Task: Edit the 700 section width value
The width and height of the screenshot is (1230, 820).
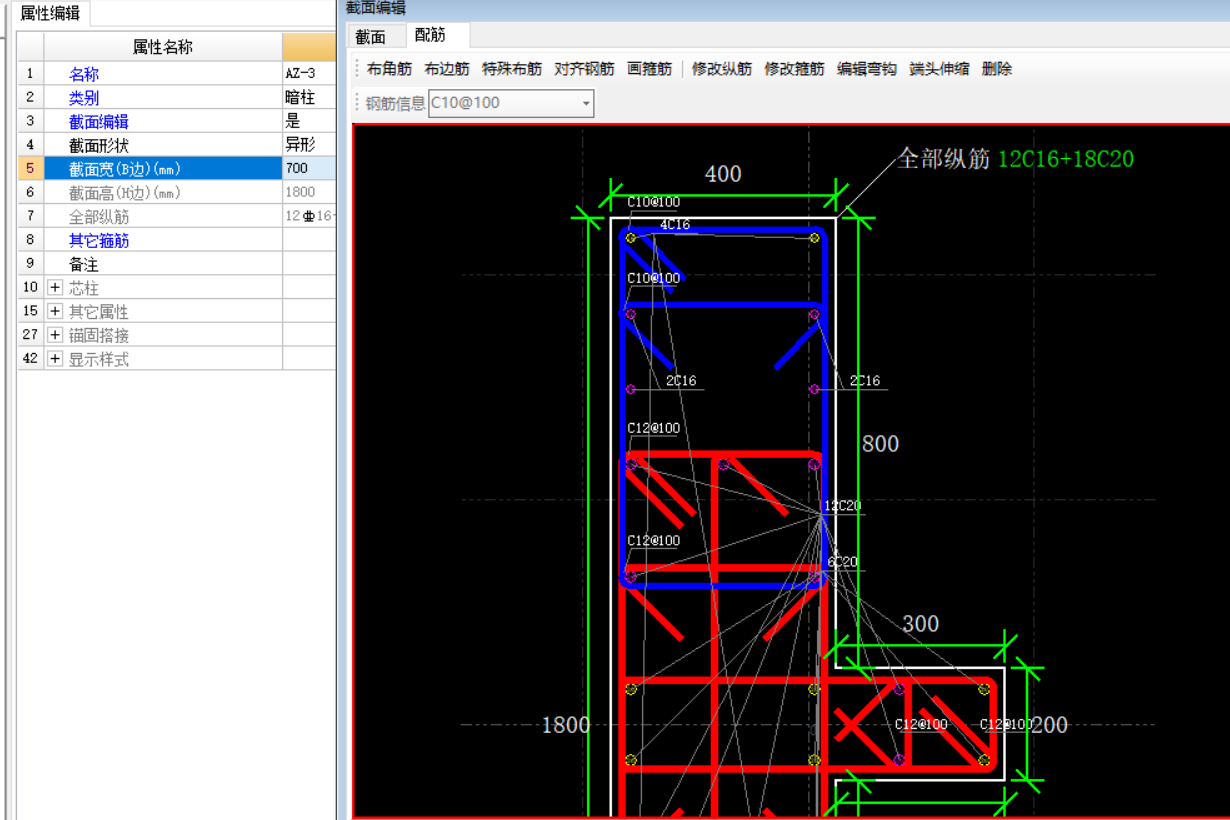Action: click(x=309, y=169)
